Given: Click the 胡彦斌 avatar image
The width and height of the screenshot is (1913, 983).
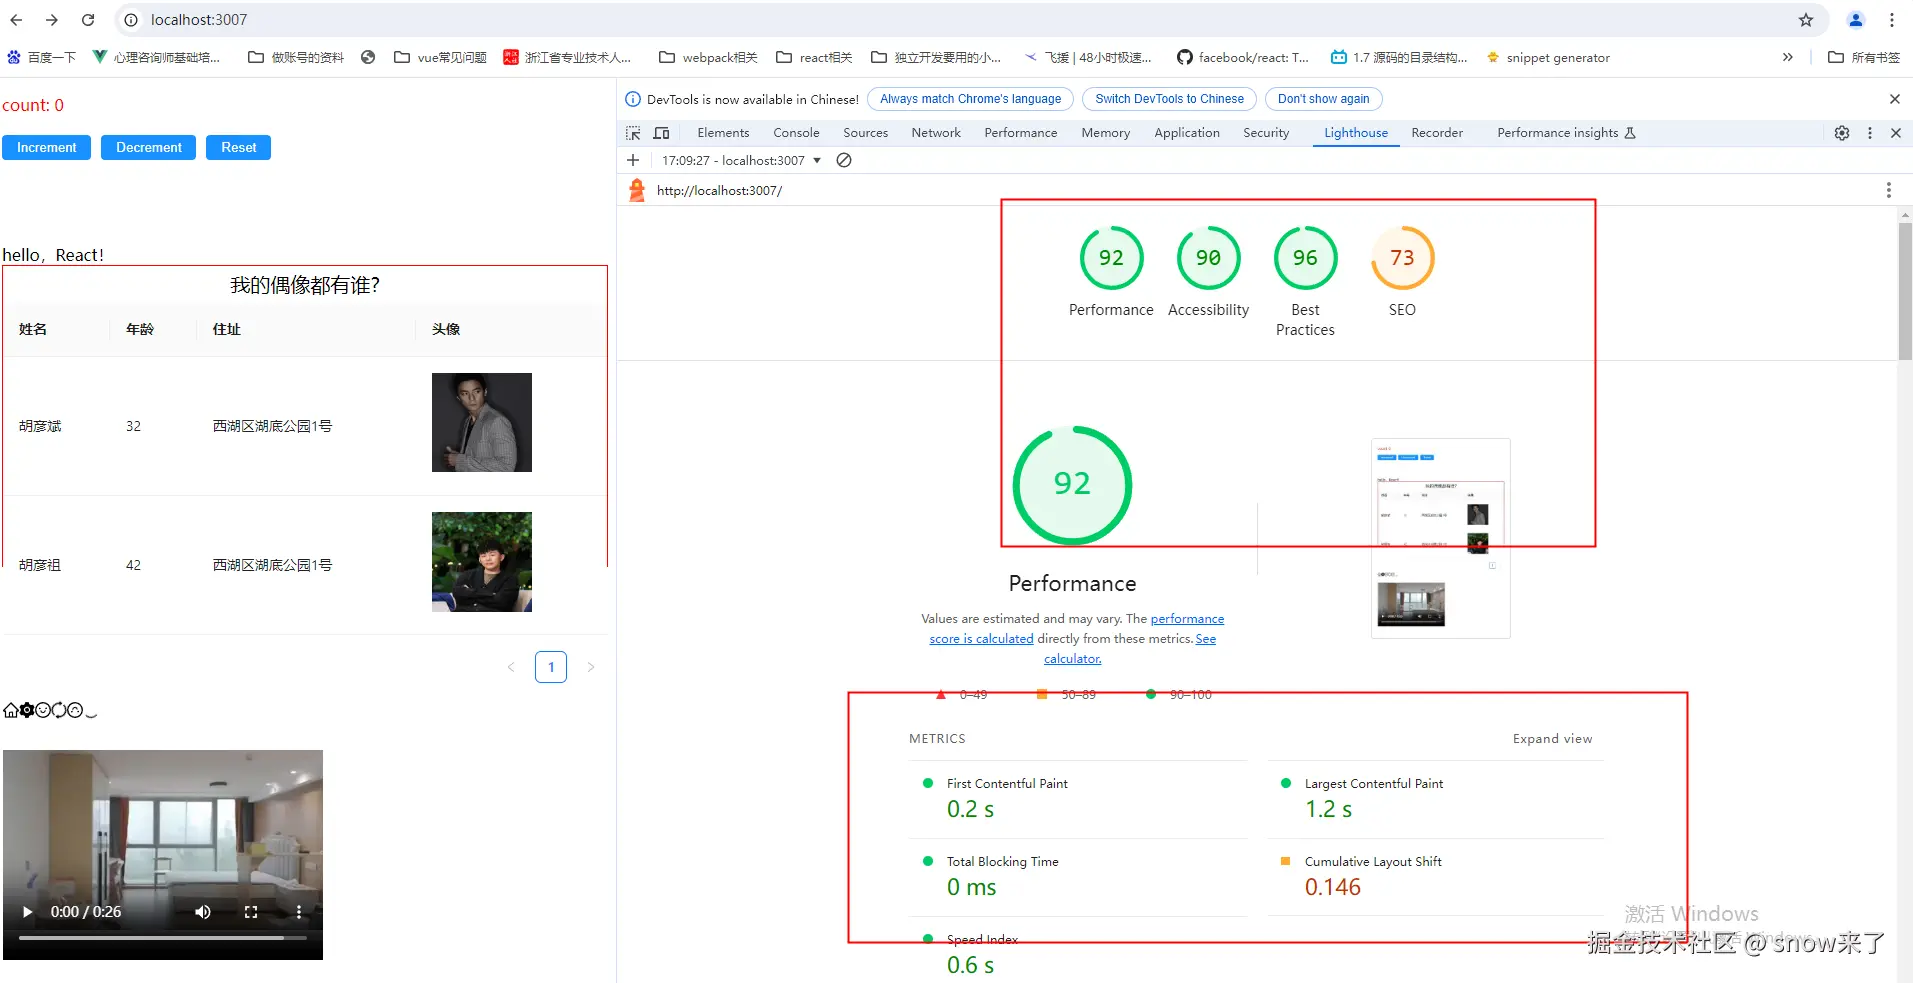Looking at the screenshot, I should tap(482, 422).
